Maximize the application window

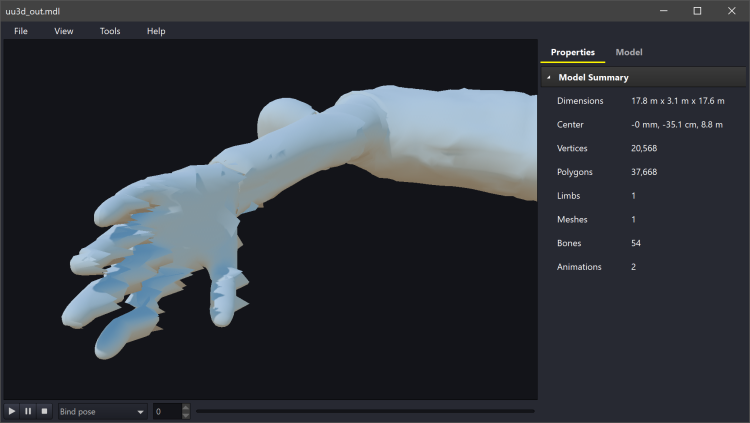pos(697,11)
